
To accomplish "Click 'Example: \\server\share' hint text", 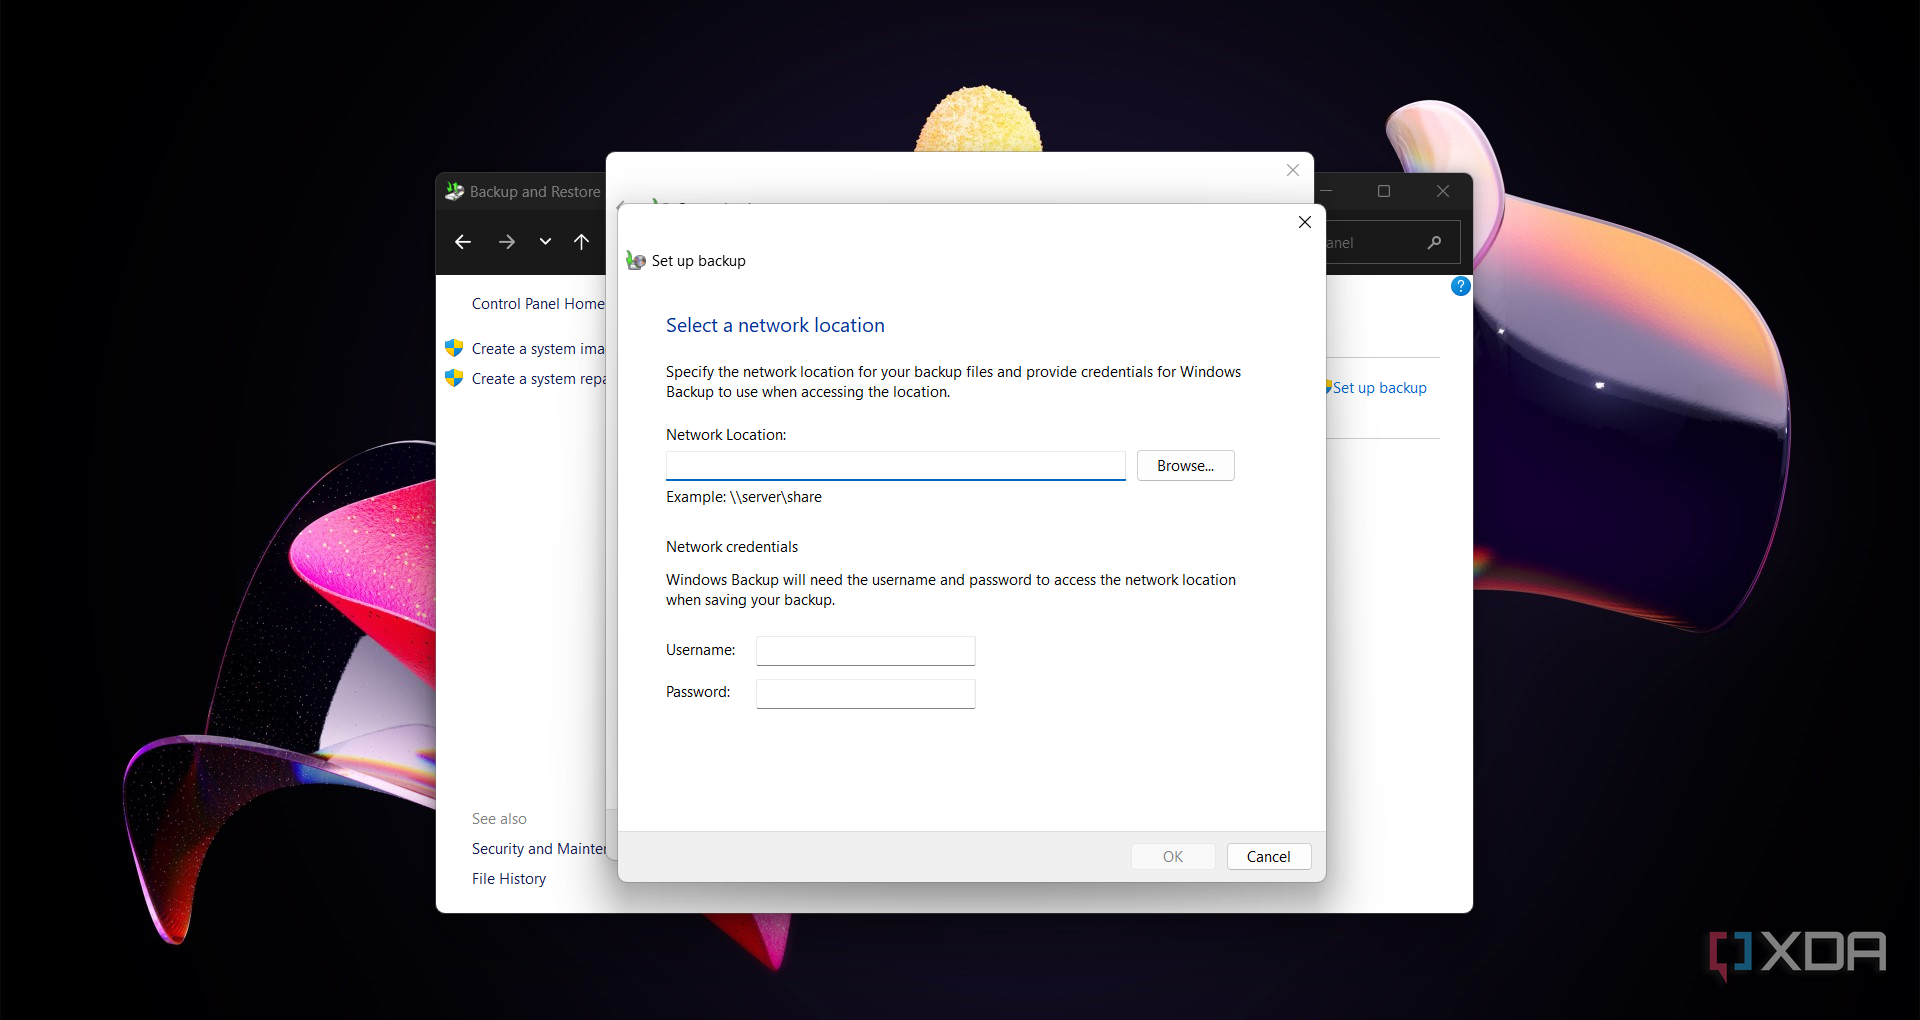I will [x=744, y=497].
